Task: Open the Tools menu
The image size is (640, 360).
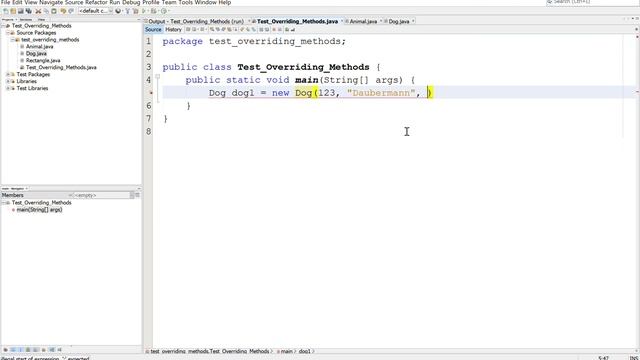Action: pos(185,2)
